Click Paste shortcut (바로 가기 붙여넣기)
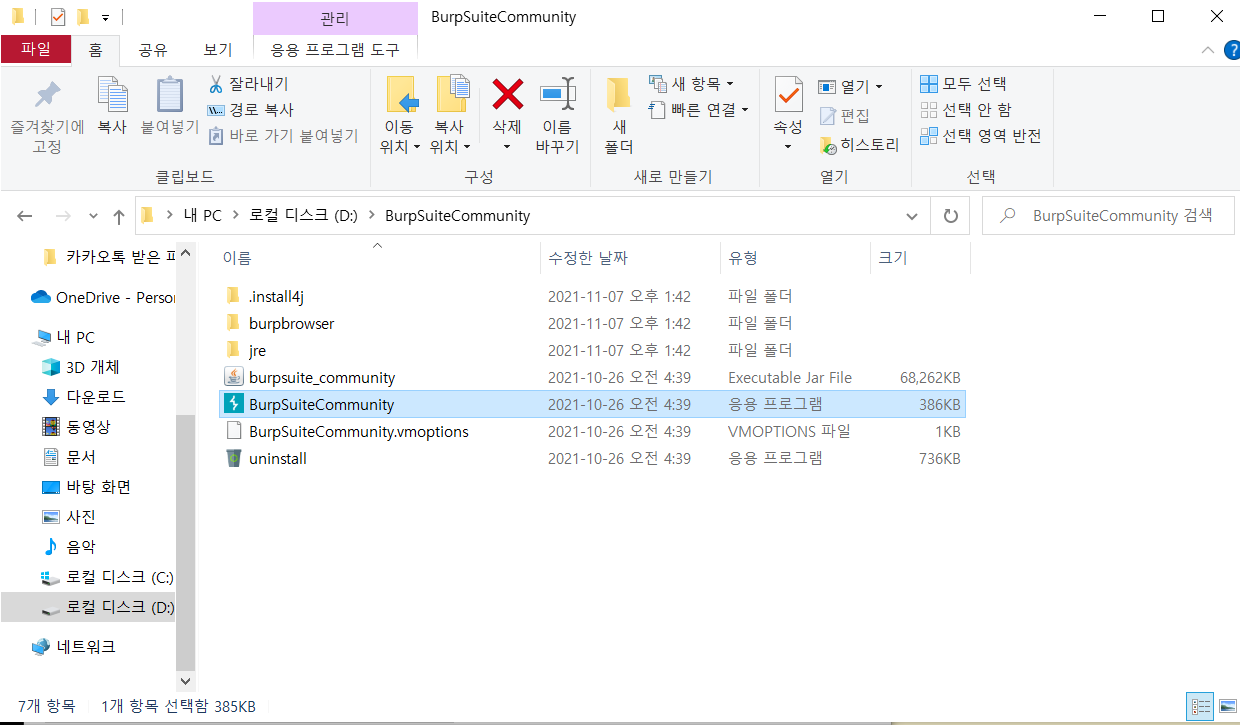Screen dimensions: 1240x725 [282, 135]
